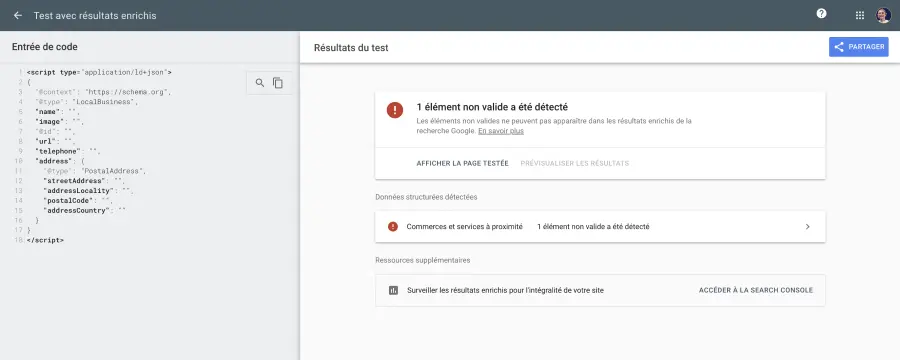Click the "addressCountry" code line
Screen dimensions: 900x360
pos(84,211)
